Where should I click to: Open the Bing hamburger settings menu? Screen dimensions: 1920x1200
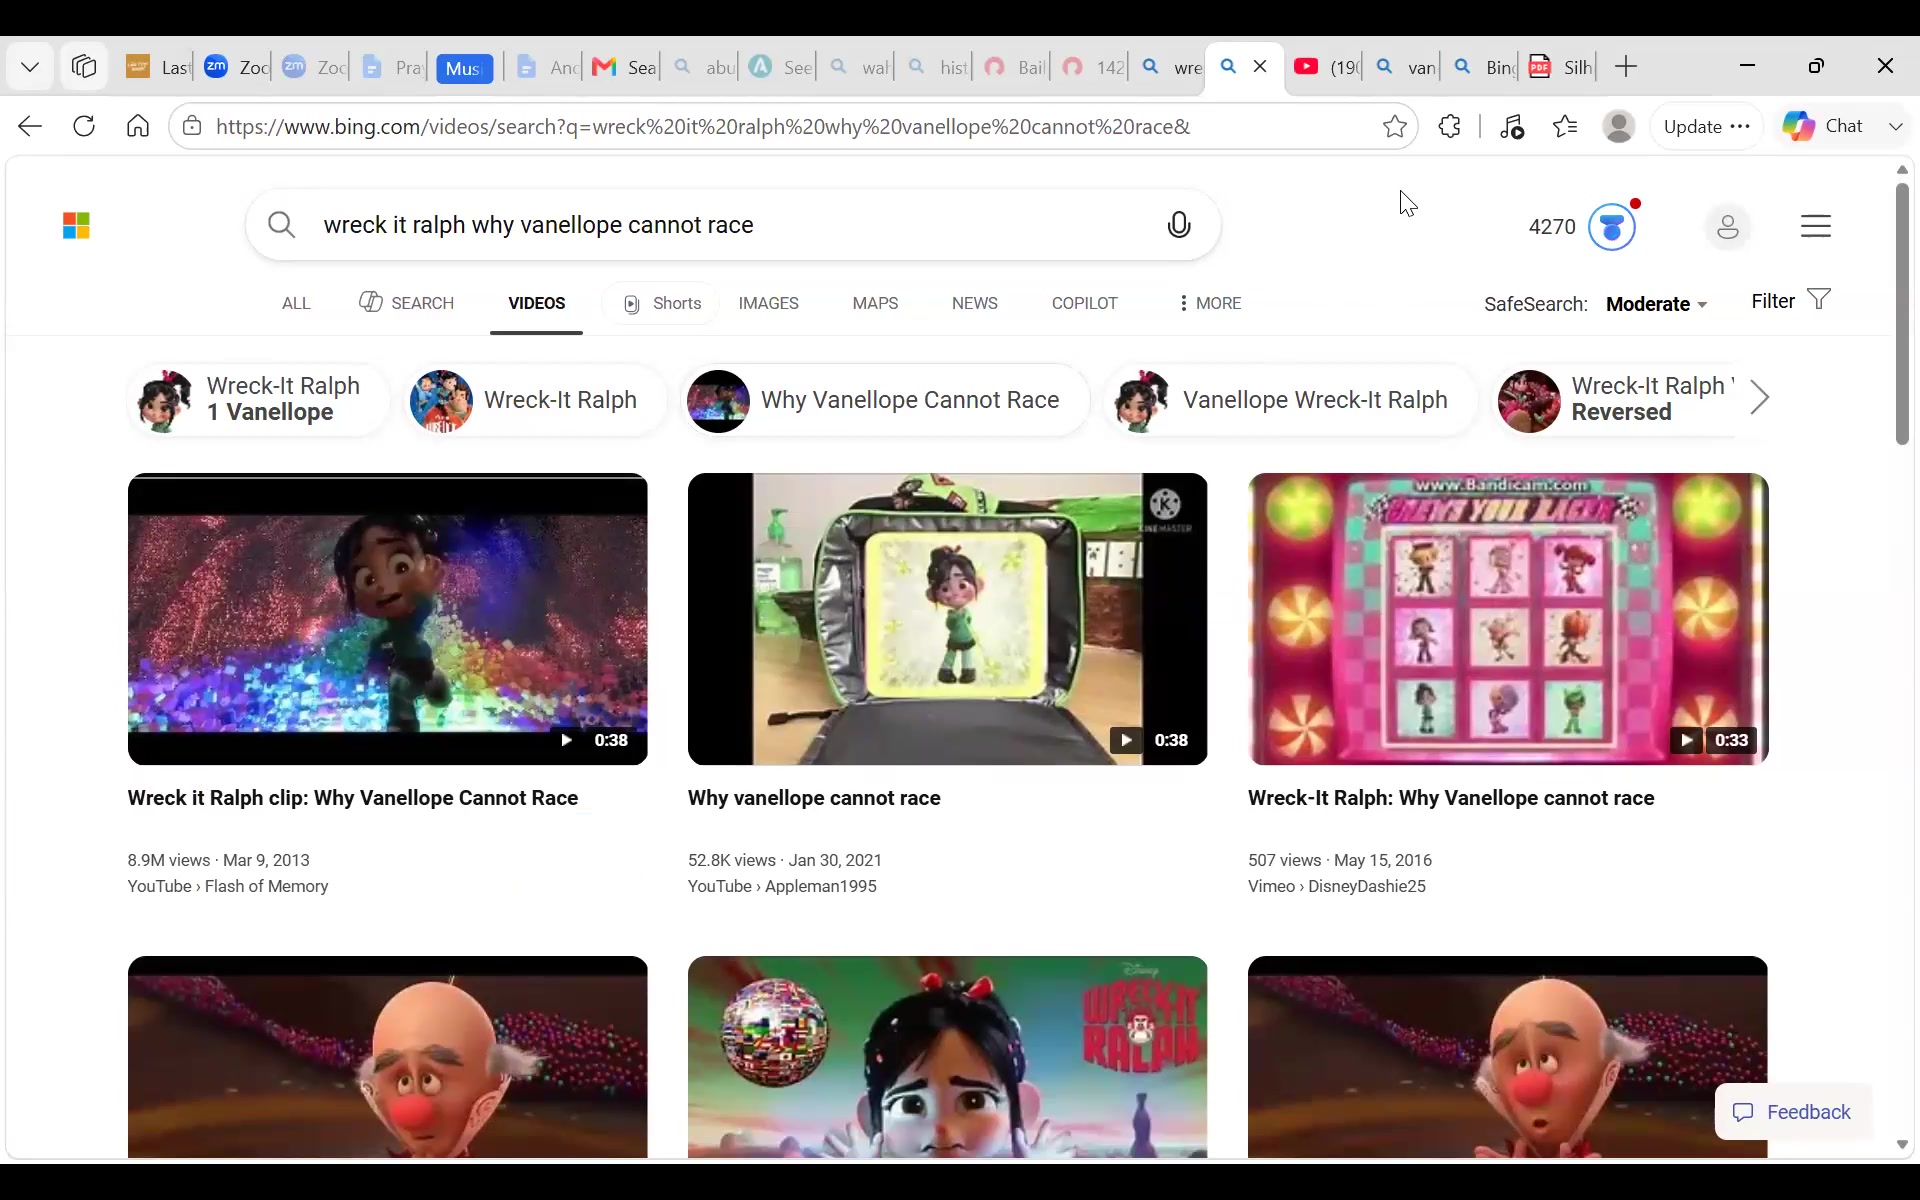1816,226
